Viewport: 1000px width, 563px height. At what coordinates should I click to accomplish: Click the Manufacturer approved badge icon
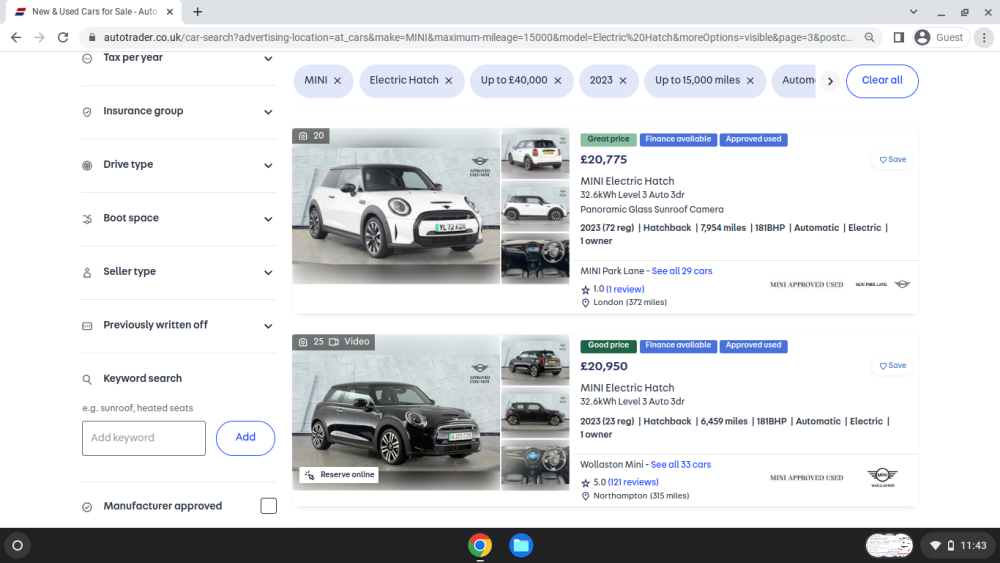point(87,508)
